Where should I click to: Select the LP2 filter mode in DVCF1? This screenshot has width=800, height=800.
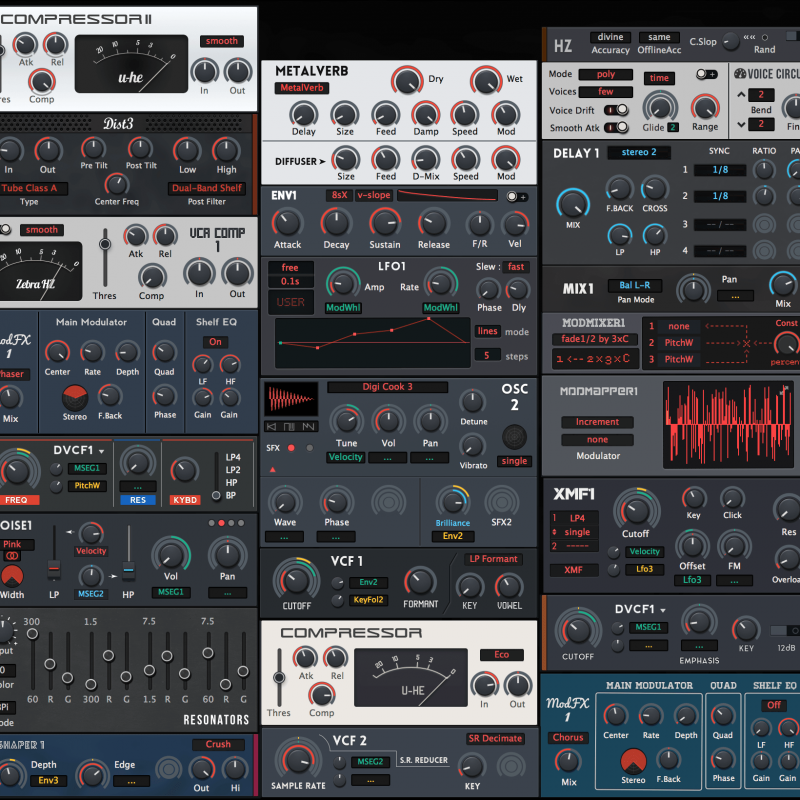click(x=232, y=469)
